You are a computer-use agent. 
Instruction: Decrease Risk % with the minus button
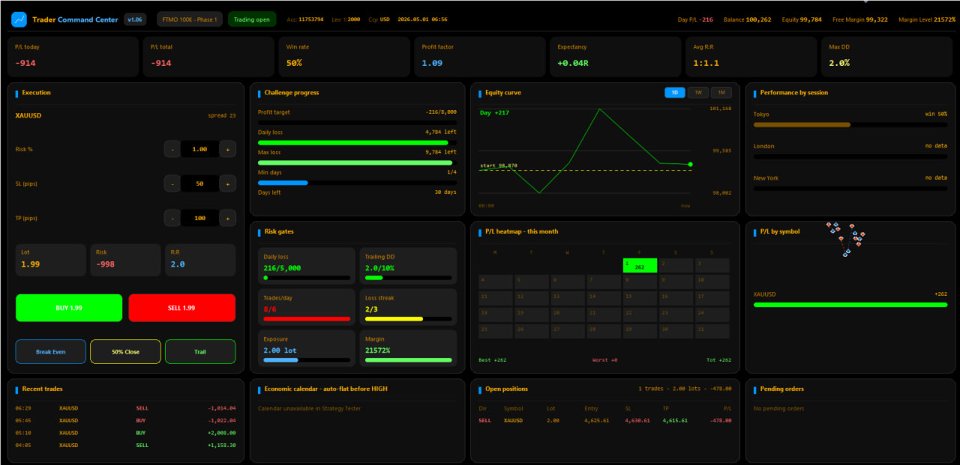(x=173, y=149)
